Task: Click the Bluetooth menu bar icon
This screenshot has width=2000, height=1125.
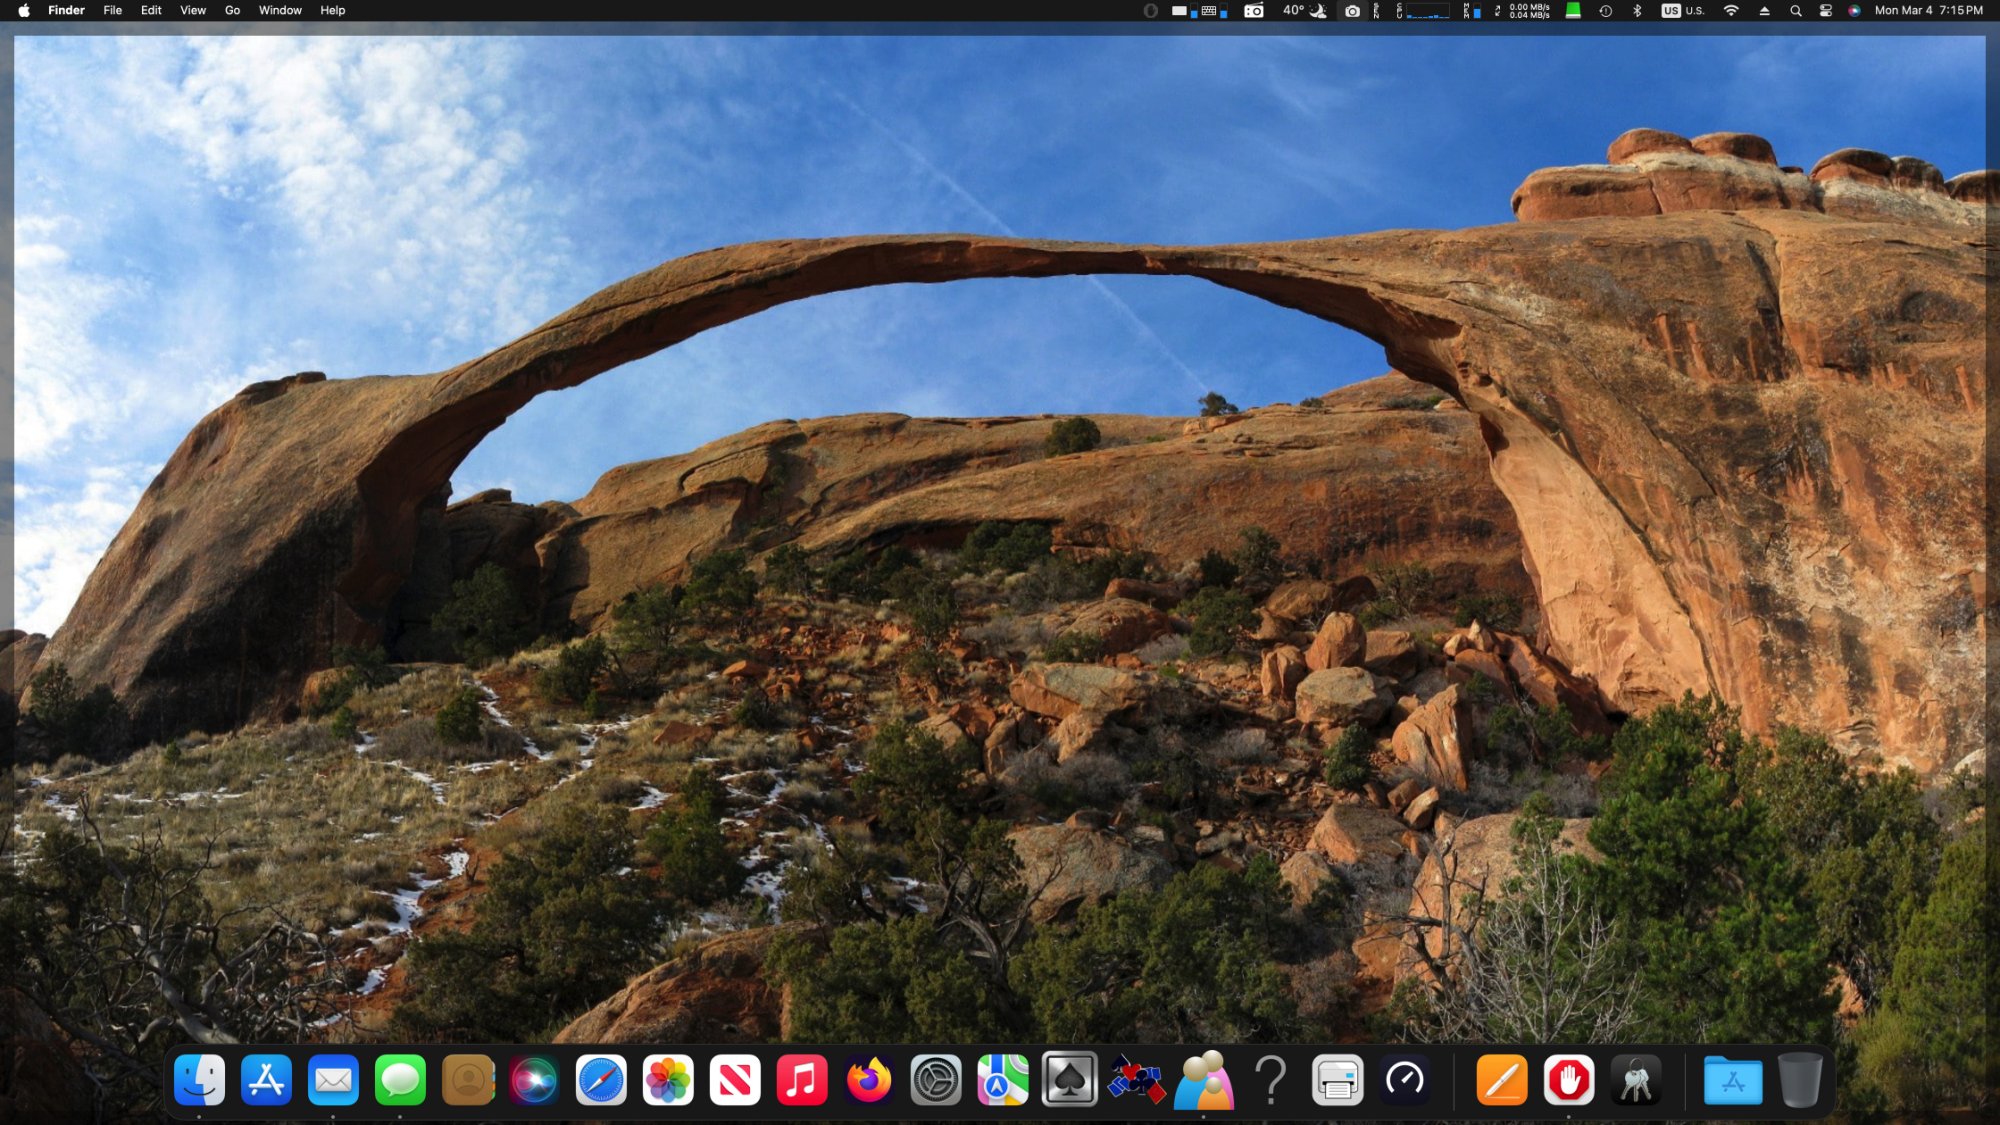Action: click(x=1637, y=11)
